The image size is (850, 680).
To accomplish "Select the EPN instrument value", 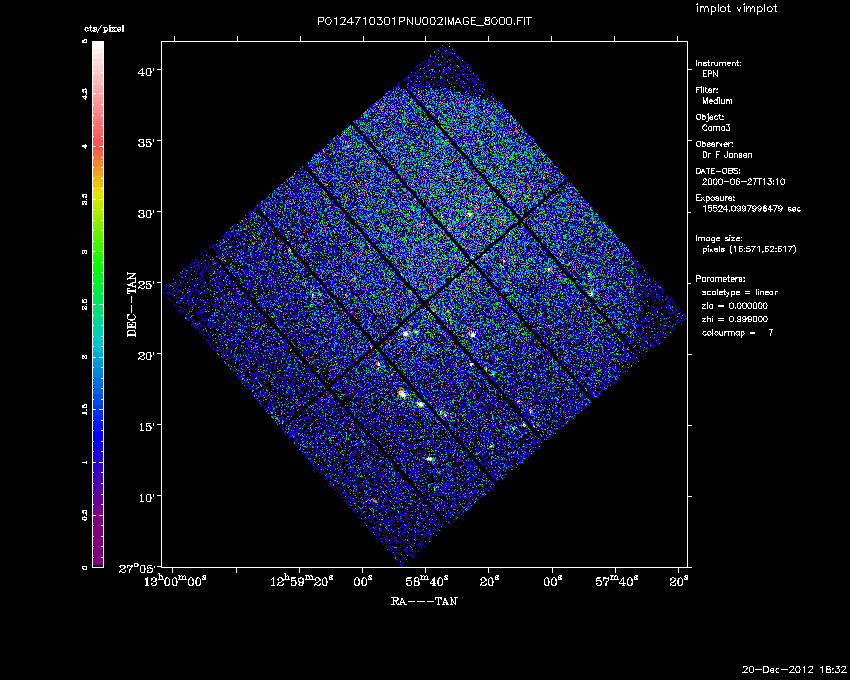I will click(x=710, y=74).
